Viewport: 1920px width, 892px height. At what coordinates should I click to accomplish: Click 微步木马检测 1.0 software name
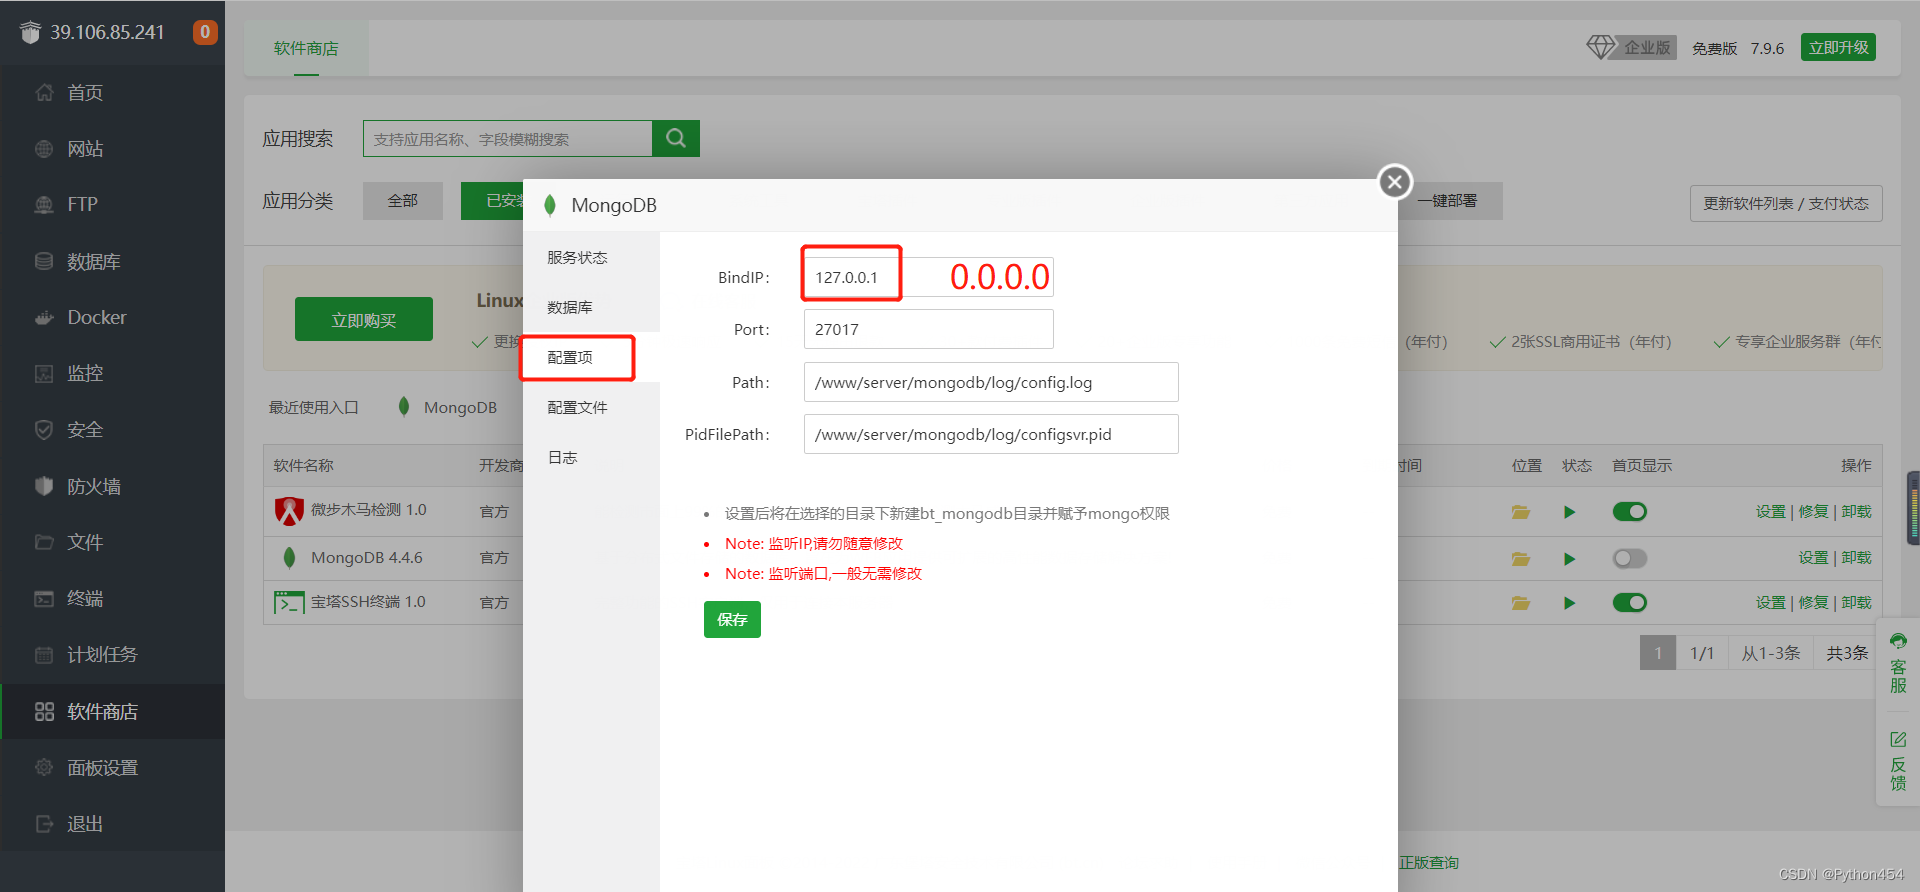pyautogui.click(x=369, y=510)
